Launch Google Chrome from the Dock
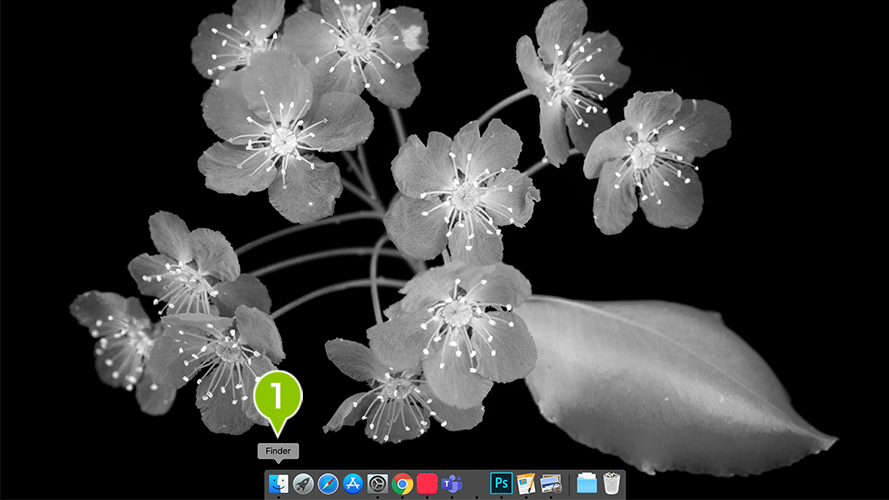 [x=403, y=484]
